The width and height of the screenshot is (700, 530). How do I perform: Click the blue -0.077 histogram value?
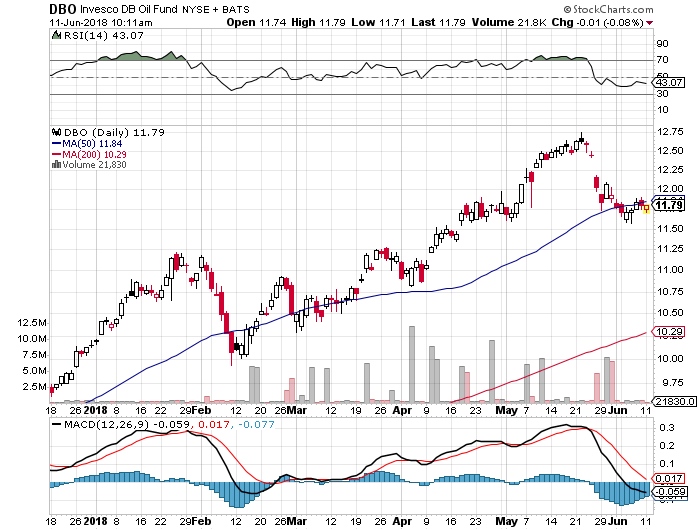tap(256, 424)
